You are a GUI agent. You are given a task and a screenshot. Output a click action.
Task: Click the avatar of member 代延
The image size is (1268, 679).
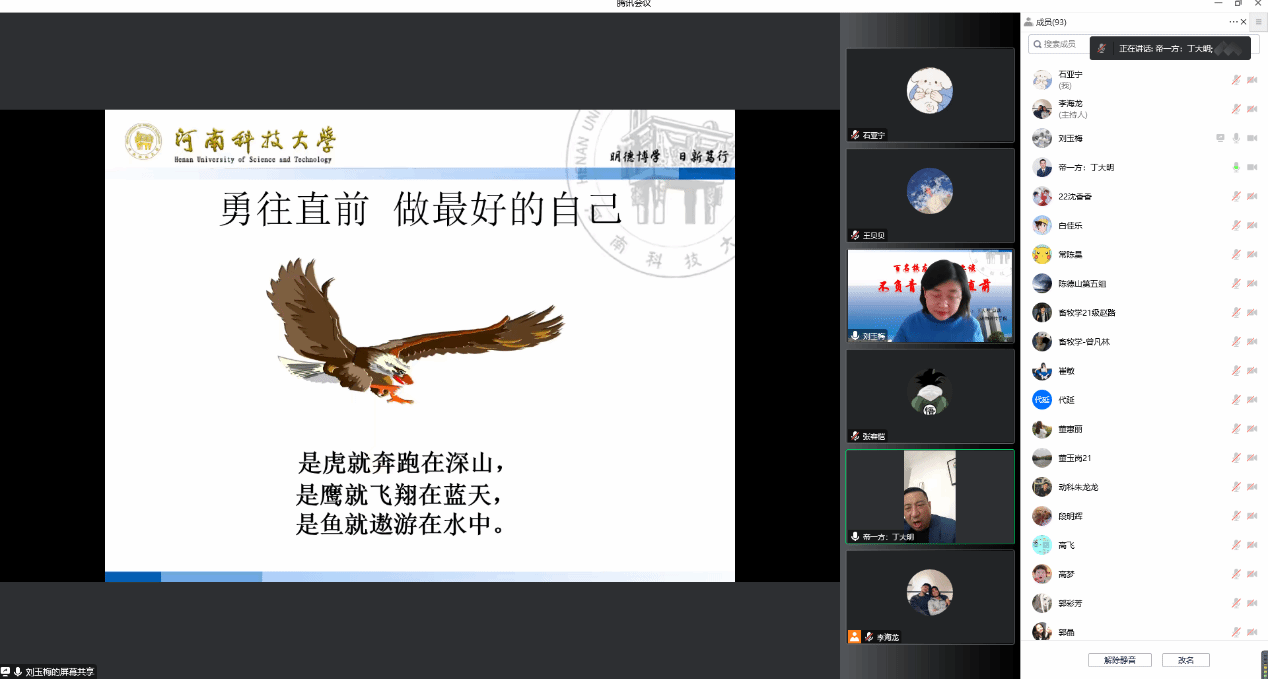coord(1042,400)
